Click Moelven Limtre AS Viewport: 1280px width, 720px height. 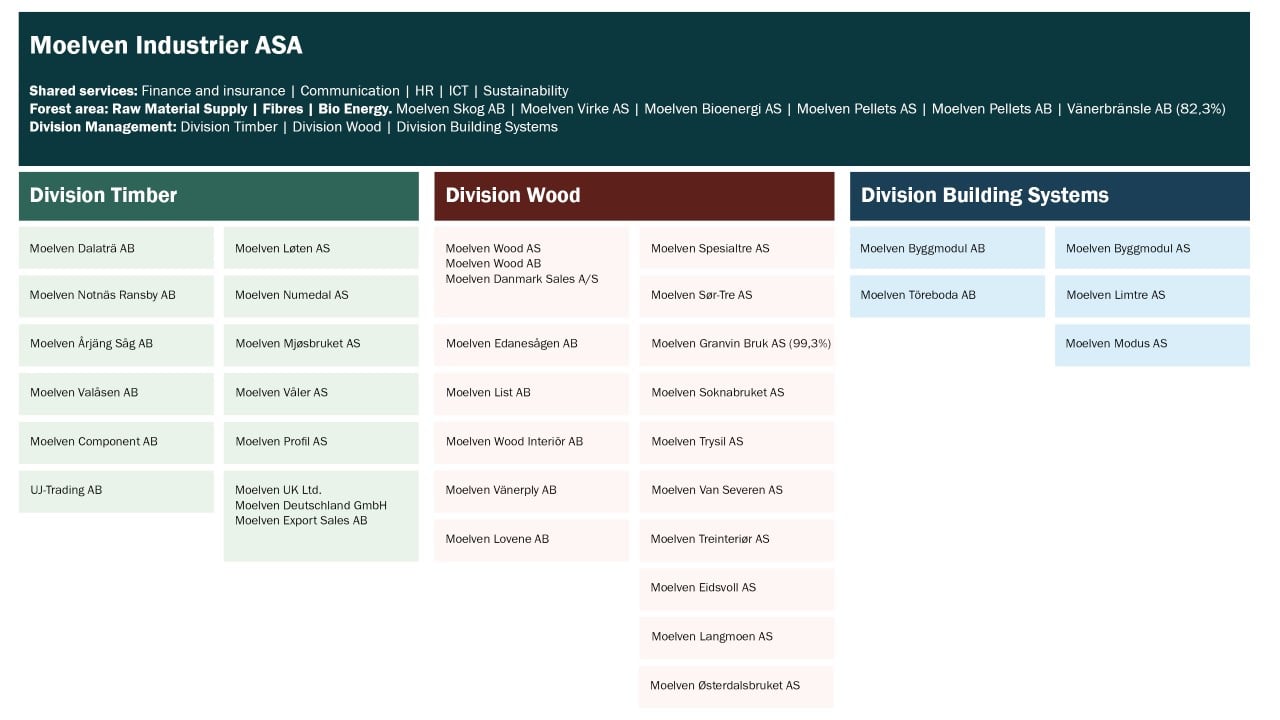(x=1152, y=296)
